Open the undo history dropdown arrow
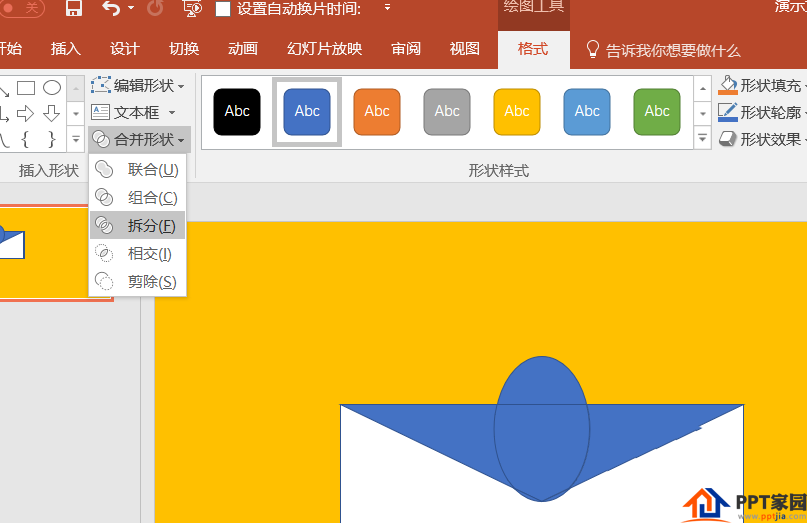807x523 pixels. click(131, 8)
